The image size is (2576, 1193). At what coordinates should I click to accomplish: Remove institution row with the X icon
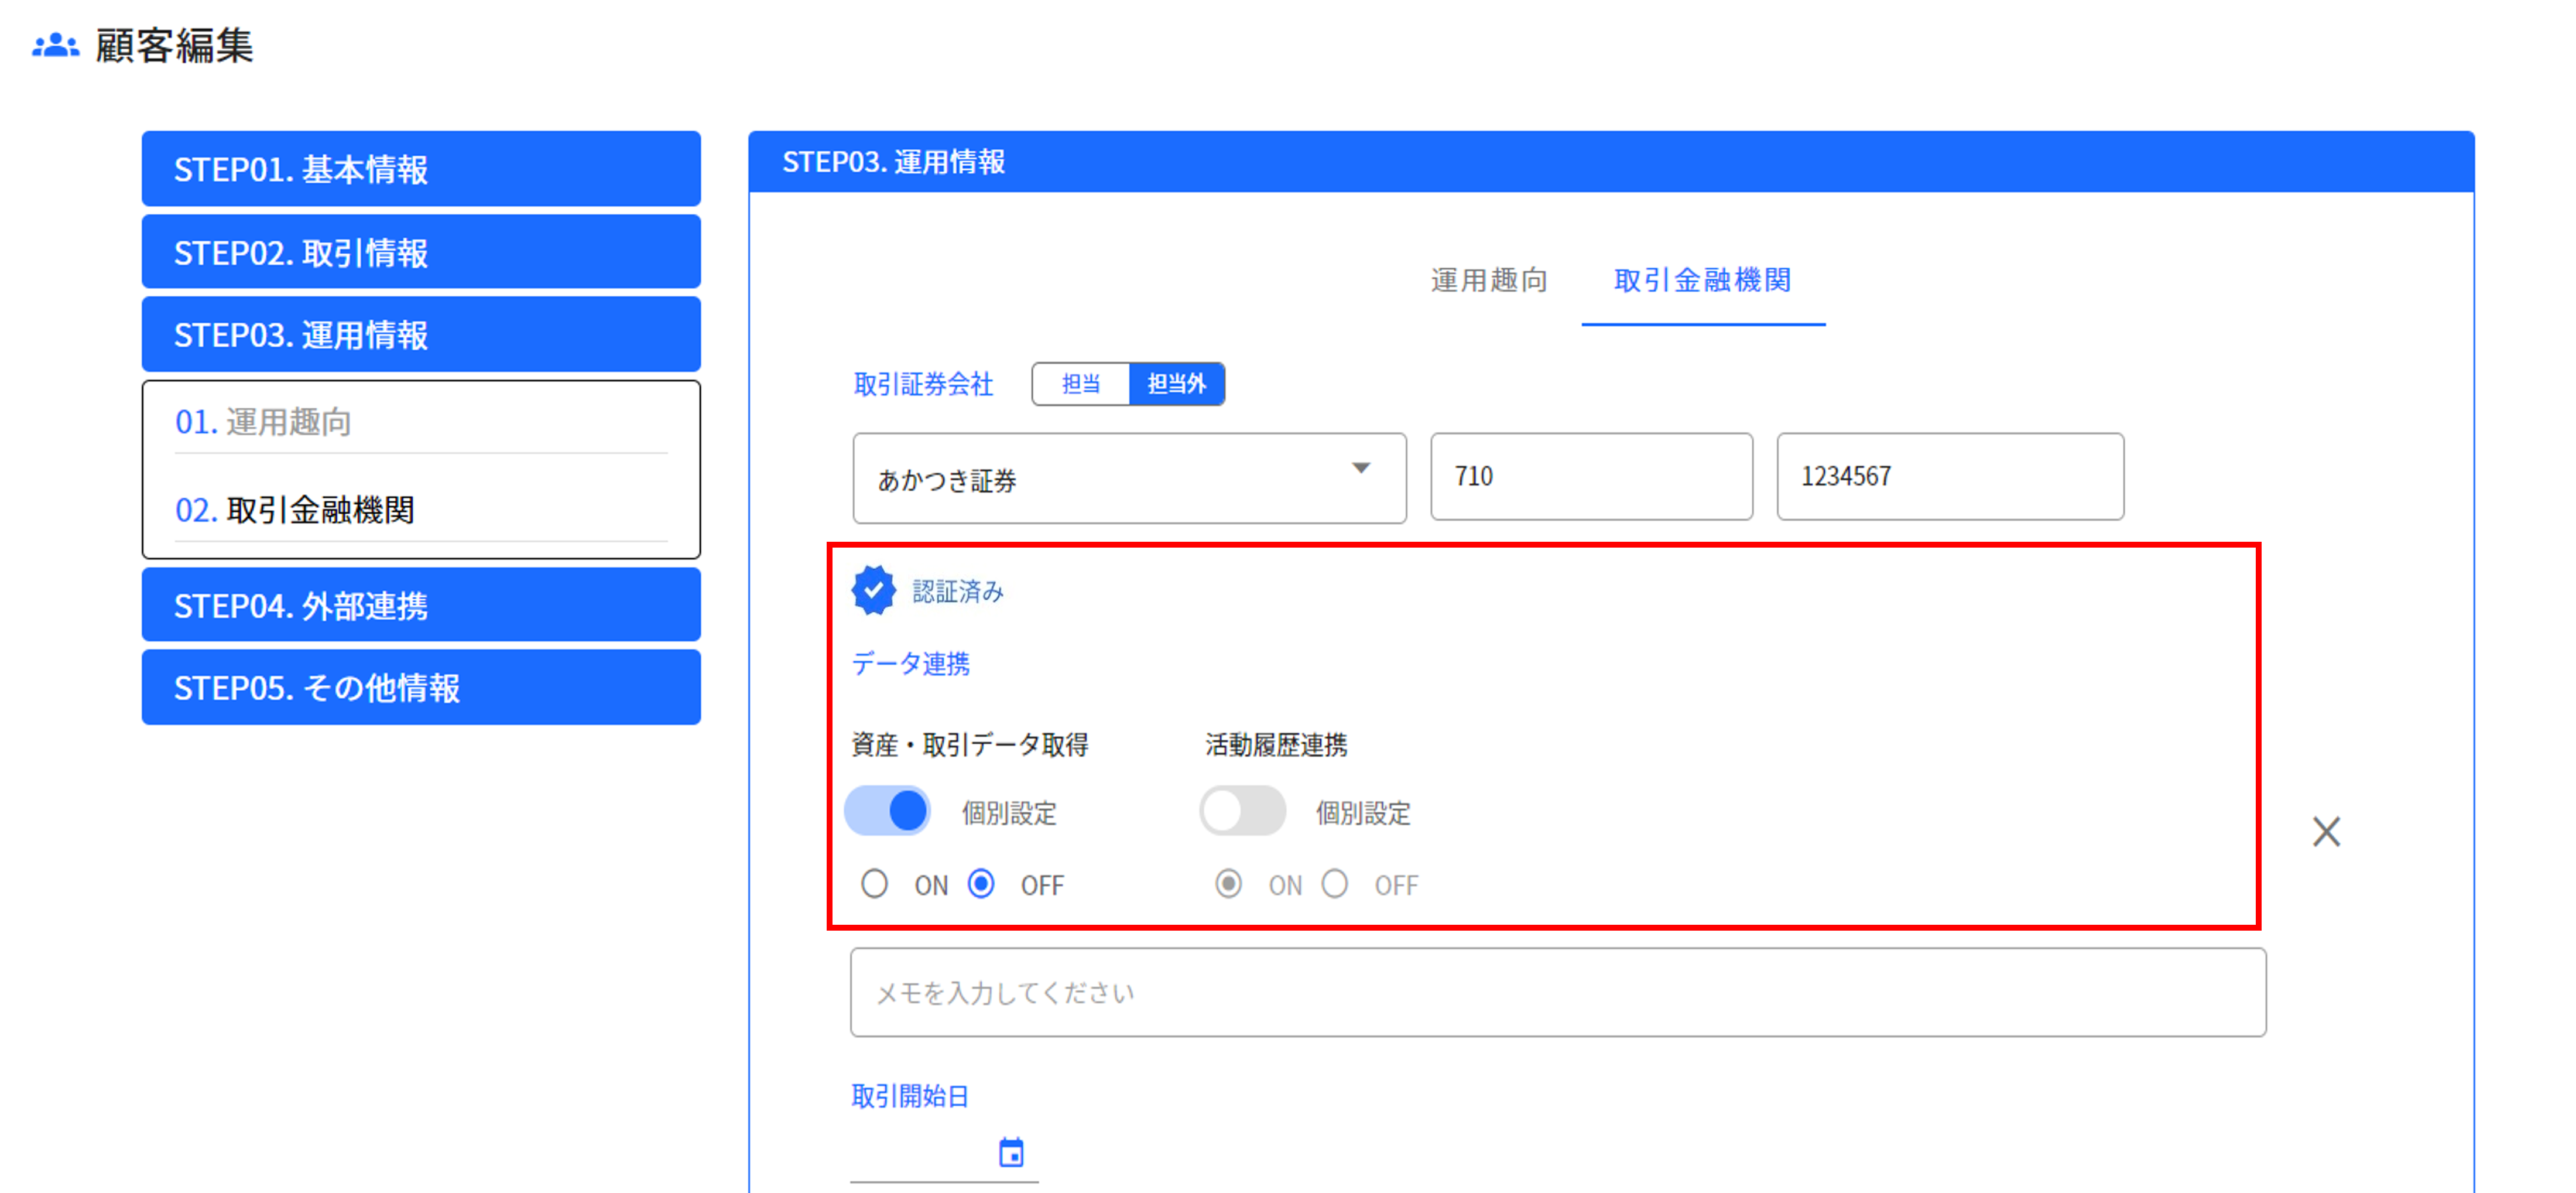pos(2326,831)
